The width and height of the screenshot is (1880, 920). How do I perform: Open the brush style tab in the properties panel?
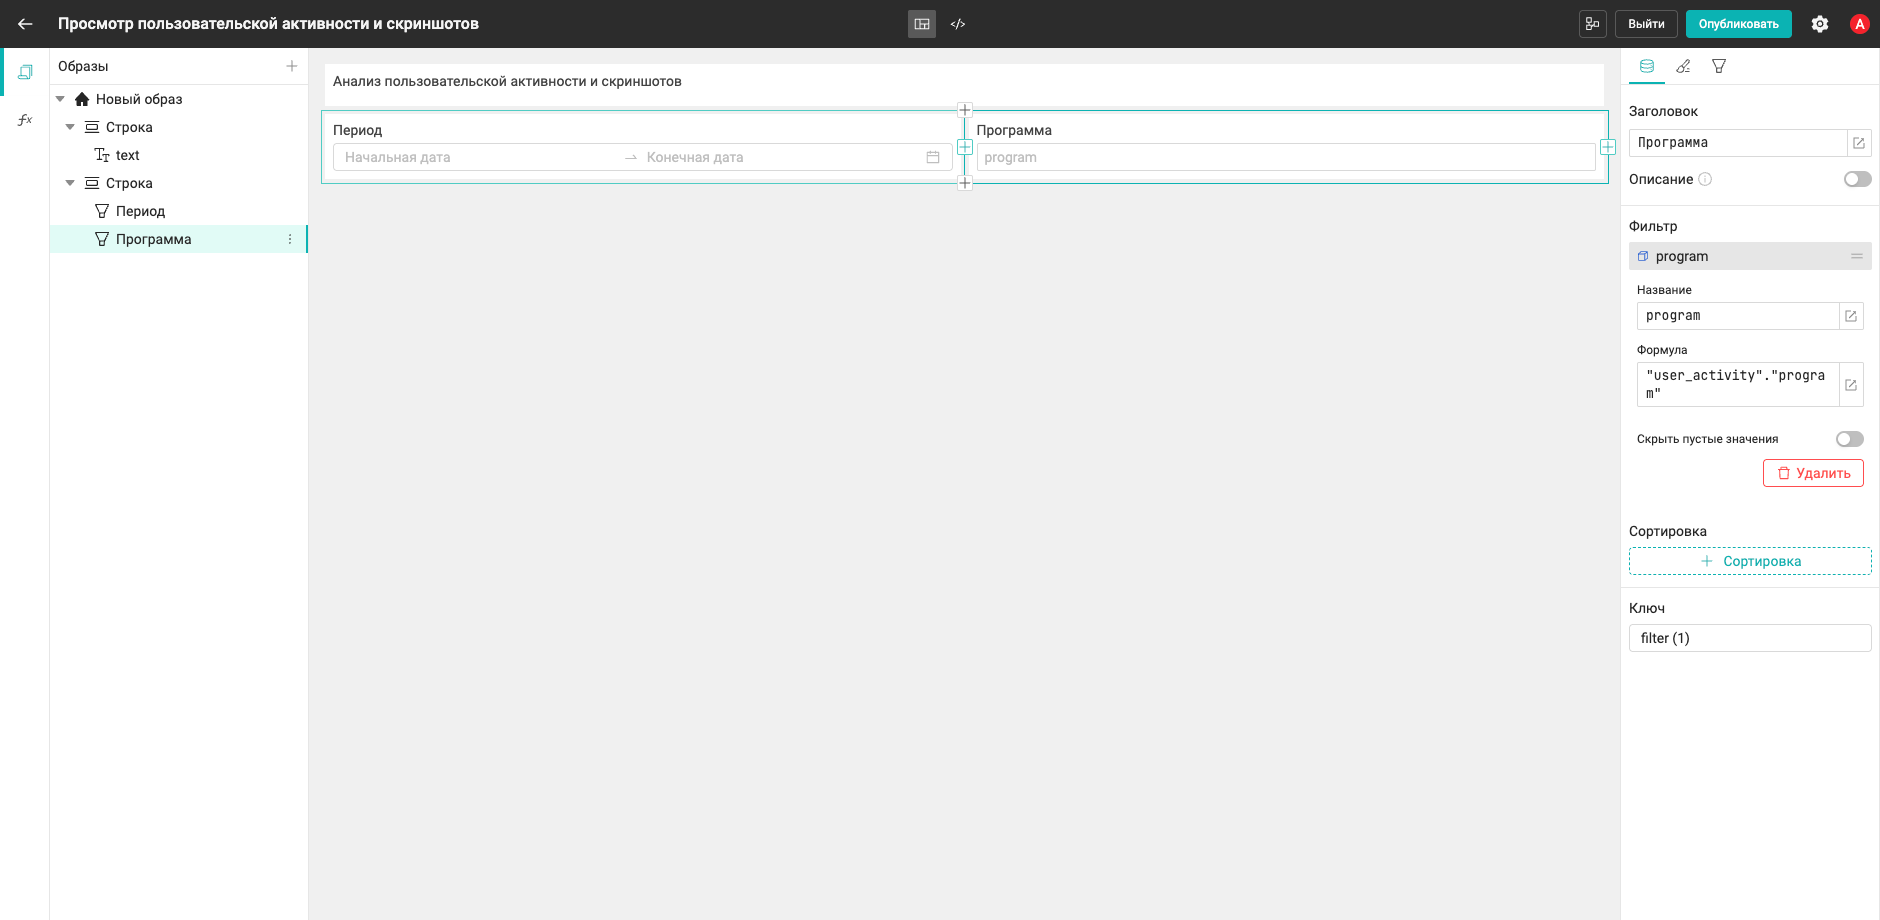[x=1683, y=66]
